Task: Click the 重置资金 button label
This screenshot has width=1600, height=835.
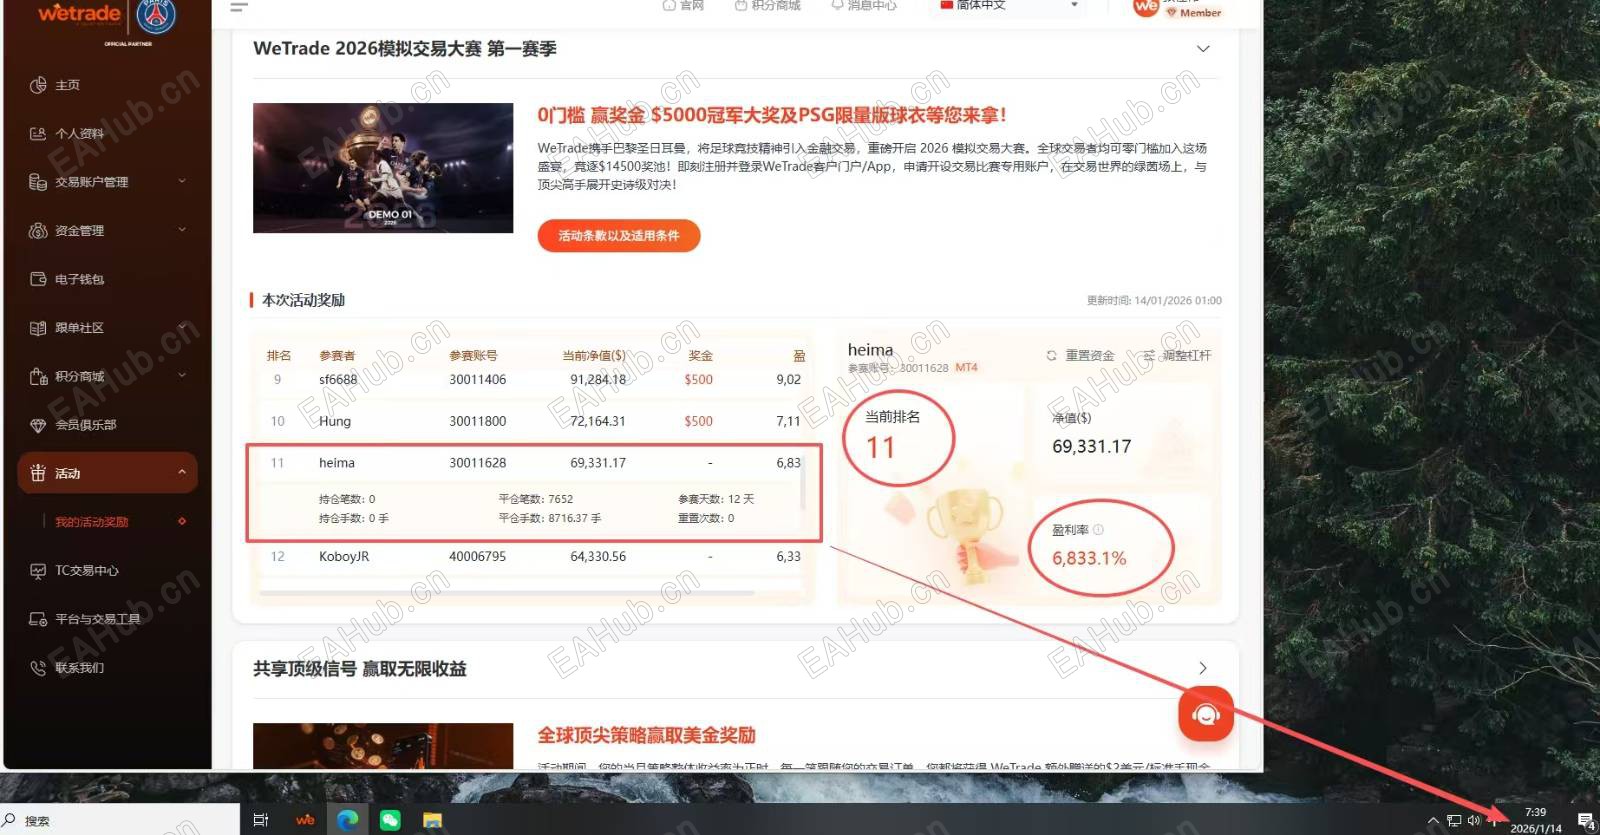Action: click(x=1090, y=356)
